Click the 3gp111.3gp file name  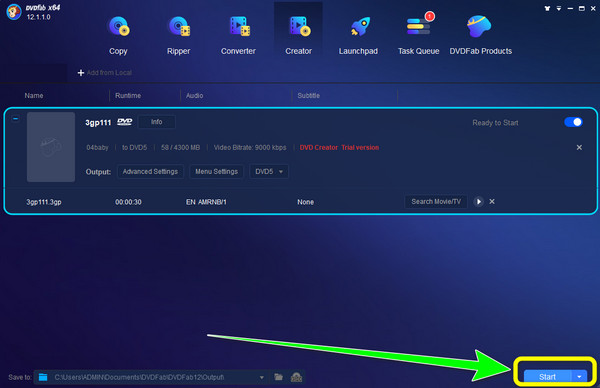(44, 202)
